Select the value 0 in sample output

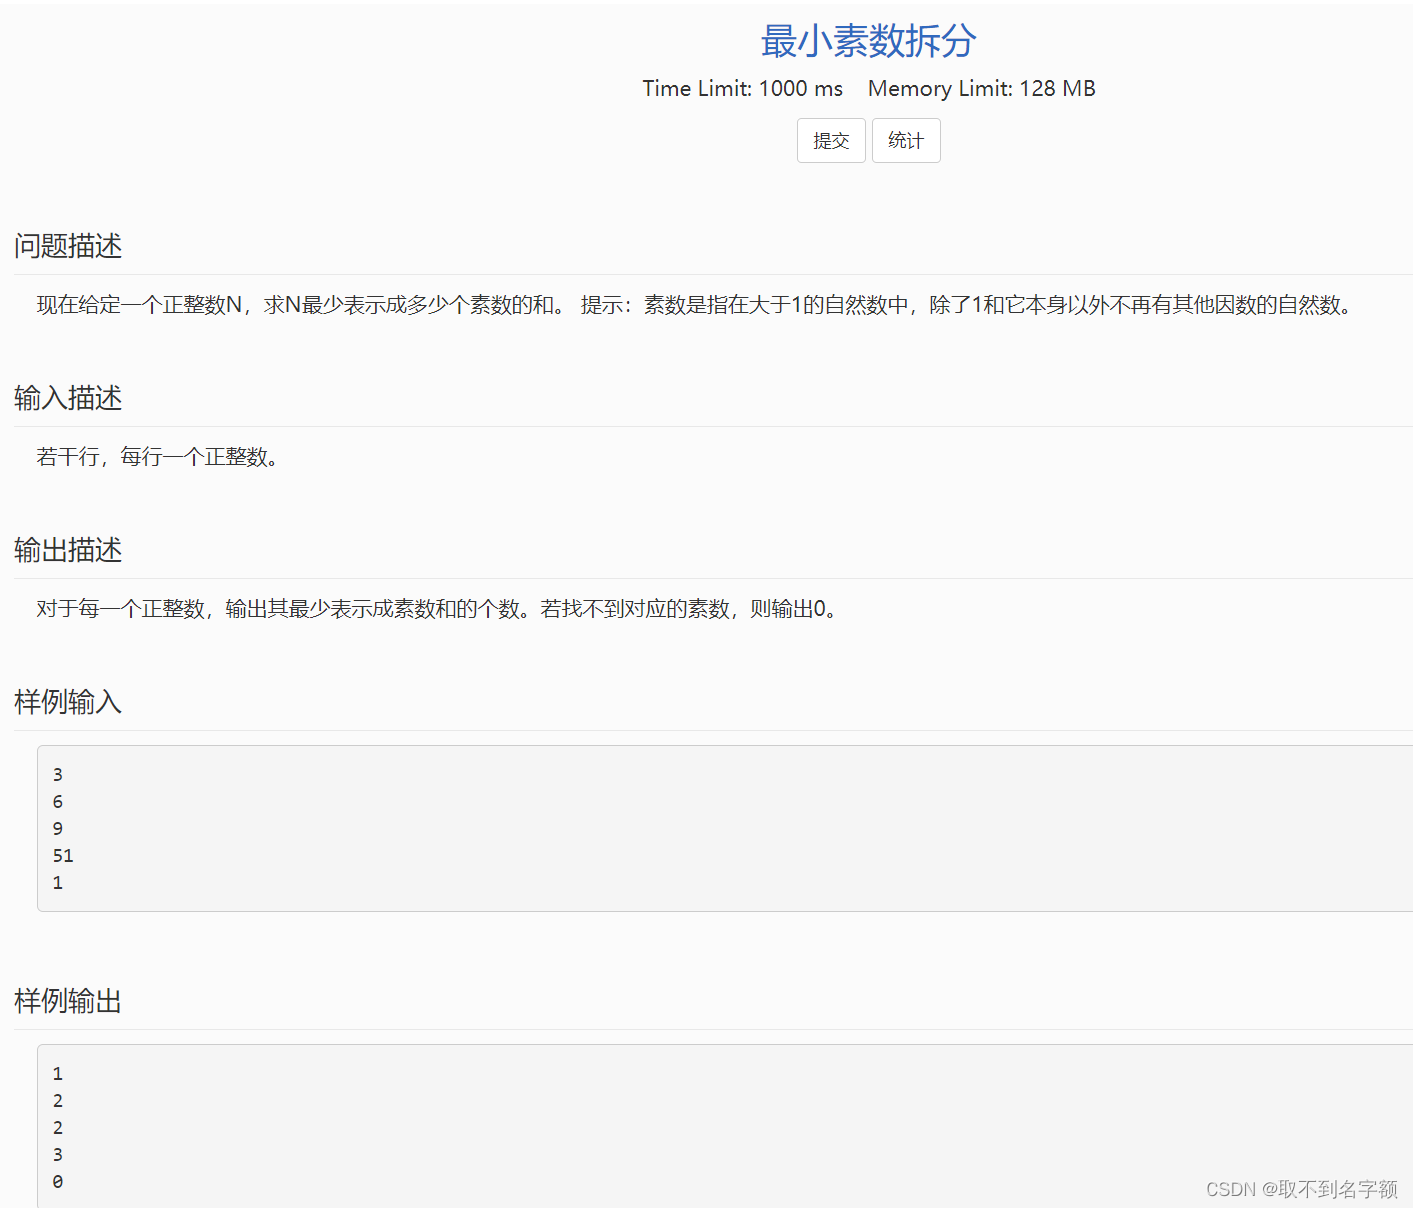(57, 1181)
